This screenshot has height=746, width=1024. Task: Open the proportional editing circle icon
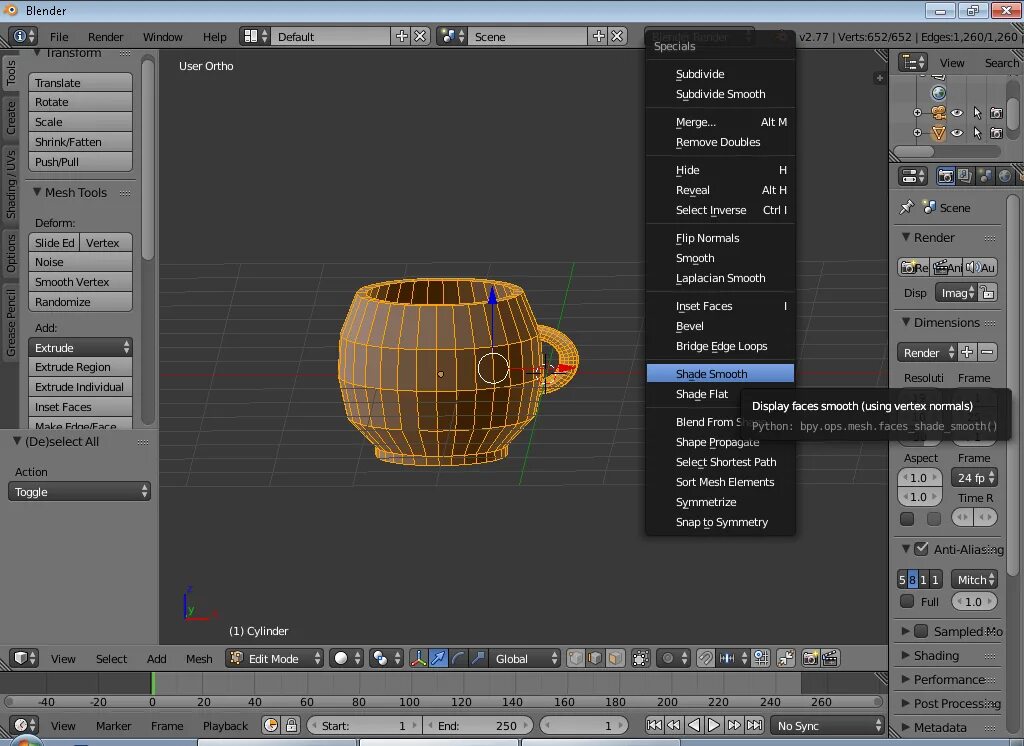pyautogui.click(x=669, y=659)
